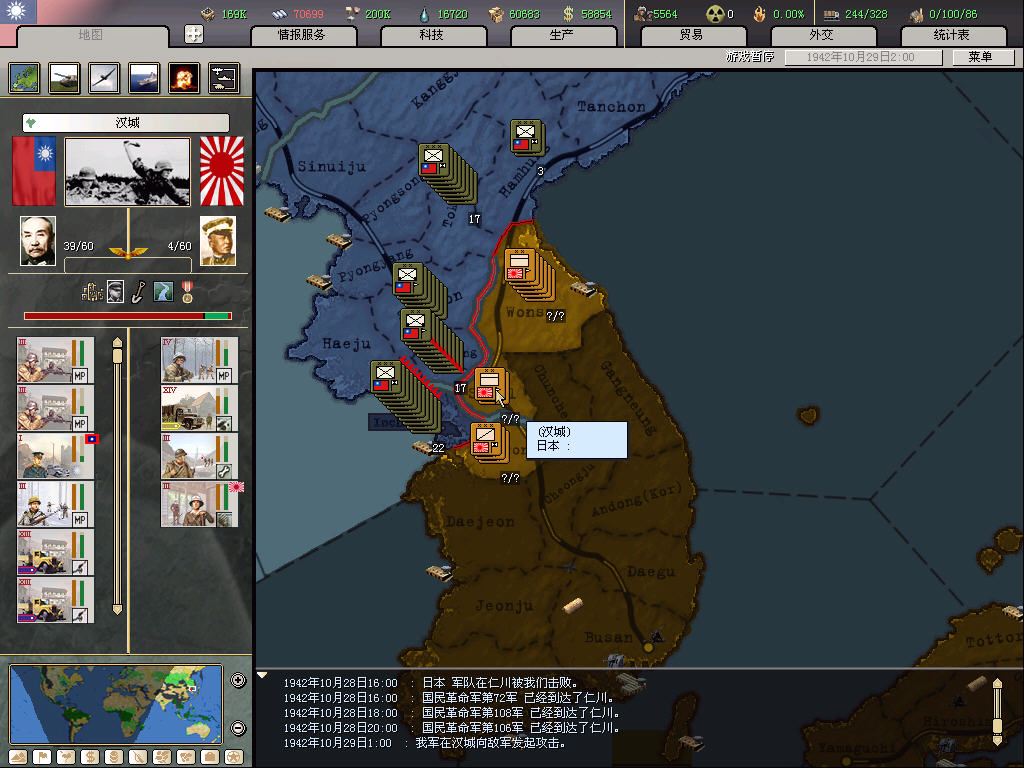Click the shovel entrenchment modifier icon

(138, 292)
